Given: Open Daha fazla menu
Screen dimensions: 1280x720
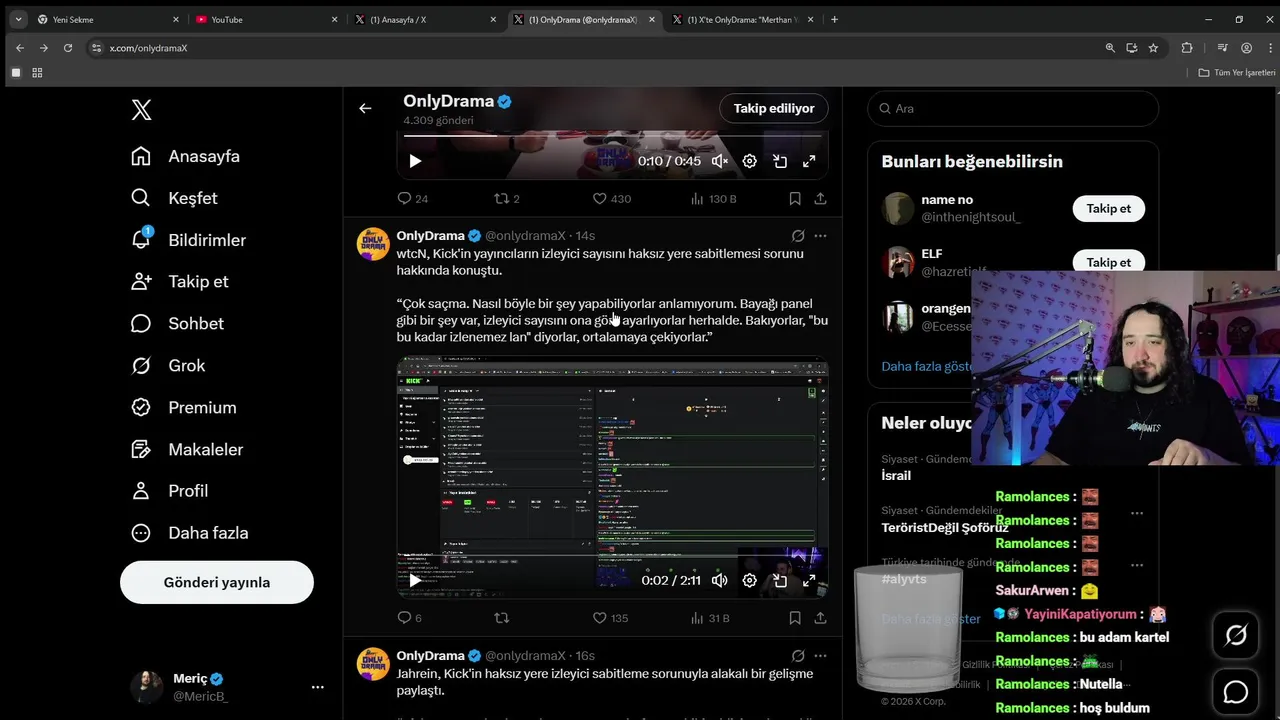Looking at the screenshot, I should (190, 533).
